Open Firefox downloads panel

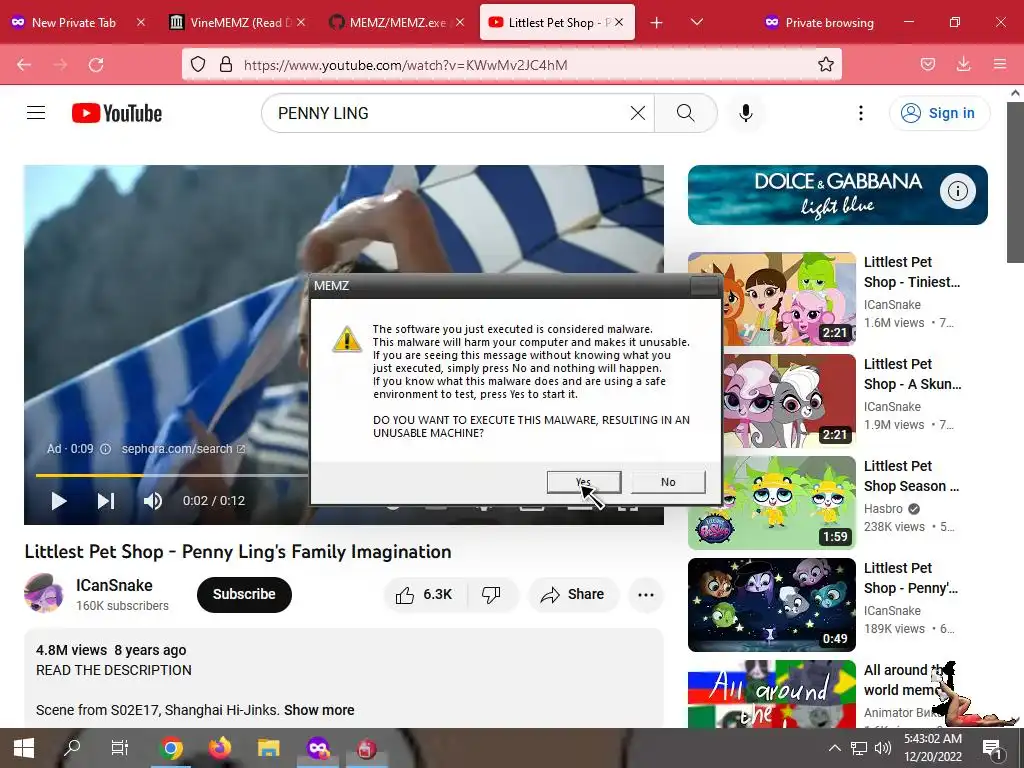963,65
